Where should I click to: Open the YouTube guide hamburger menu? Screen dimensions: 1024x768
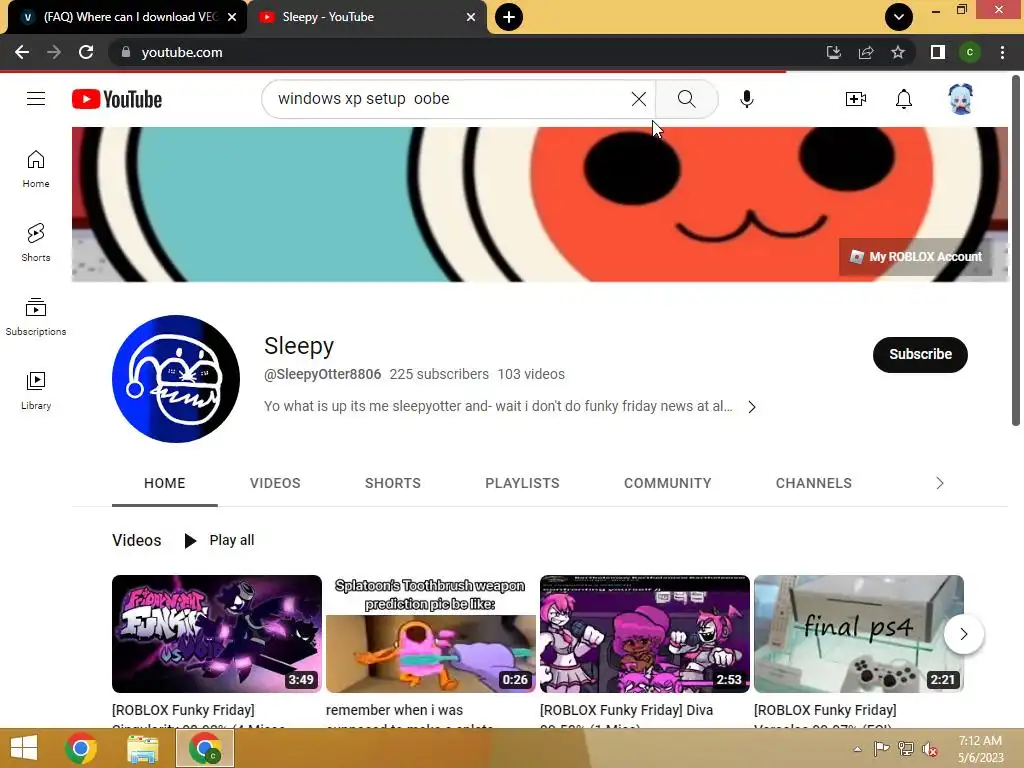coord(36,99)
